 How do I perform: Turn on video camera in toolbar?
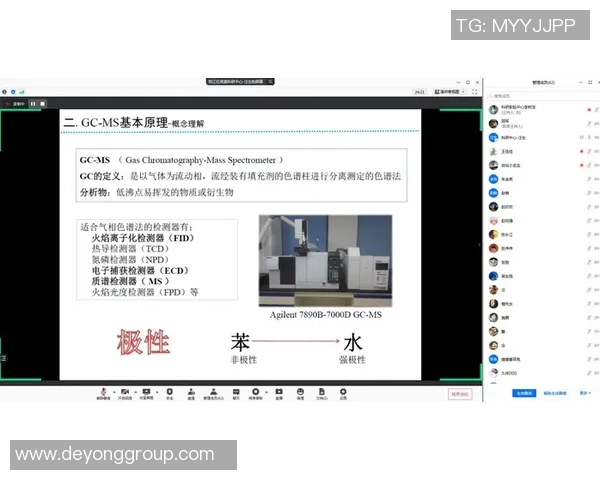pyautogui.click(x=125, y=393)
